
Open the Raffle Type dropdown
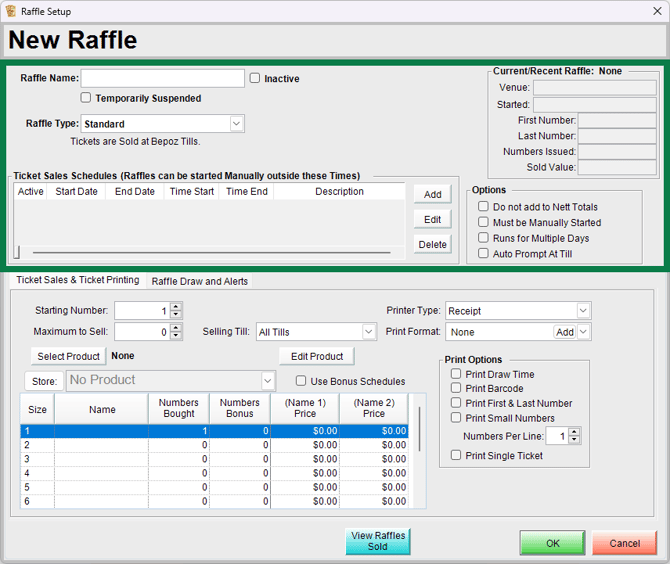point(236,124)
